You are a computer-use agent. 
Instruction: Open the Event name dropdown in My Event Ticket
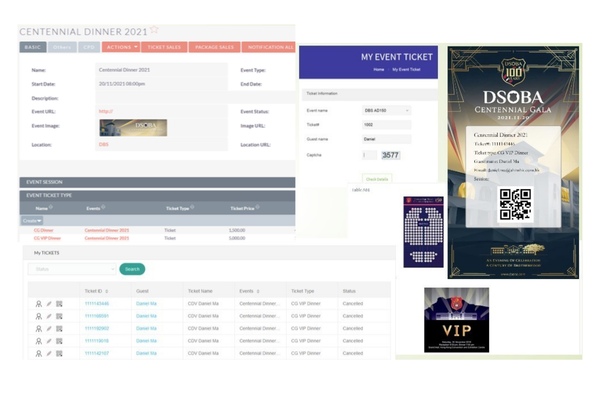386,109
